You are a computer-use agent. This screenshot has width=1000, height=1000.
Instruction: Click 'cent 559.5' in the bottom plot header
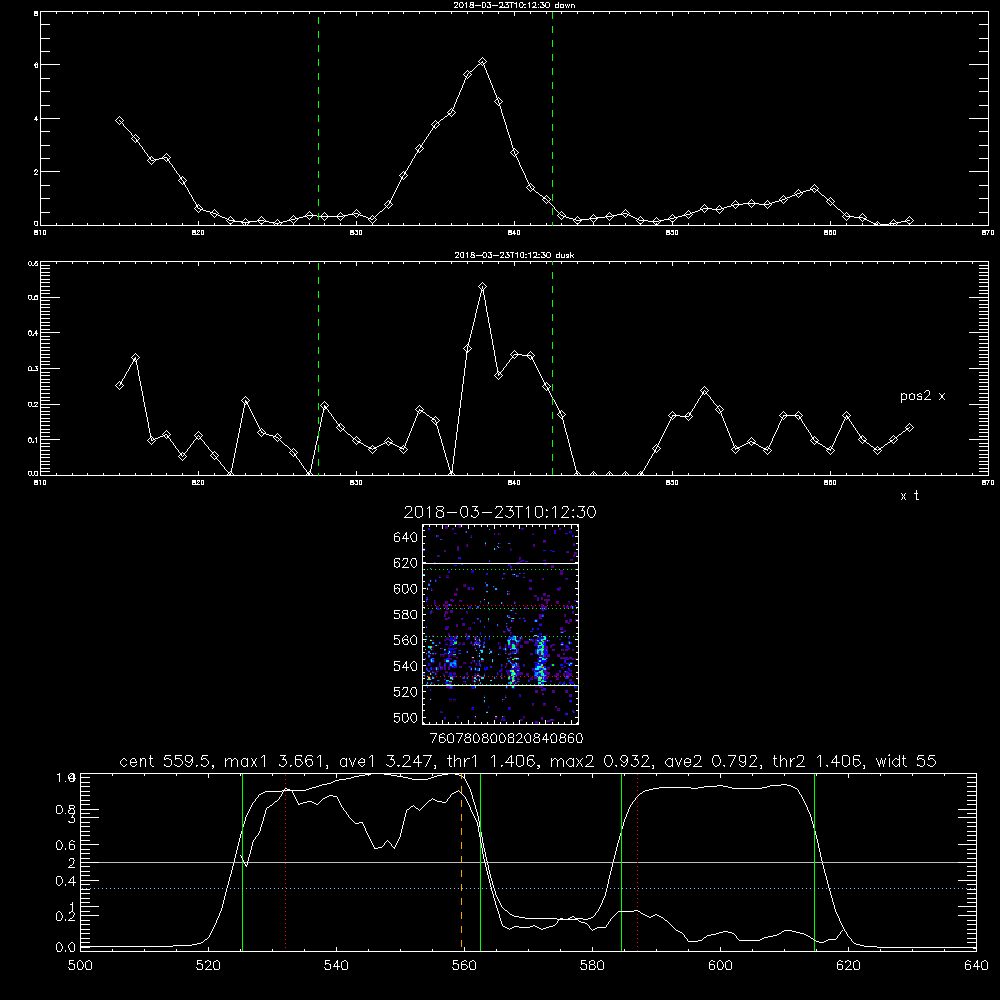pos(168,761)
